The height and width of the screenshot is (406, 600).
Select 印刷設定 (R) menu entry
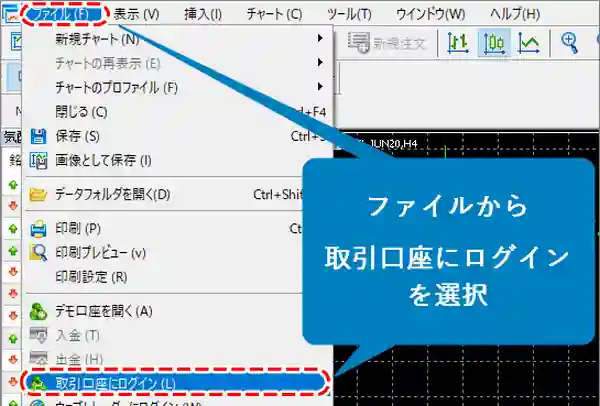pyautogui.click(x=178, y=277)
